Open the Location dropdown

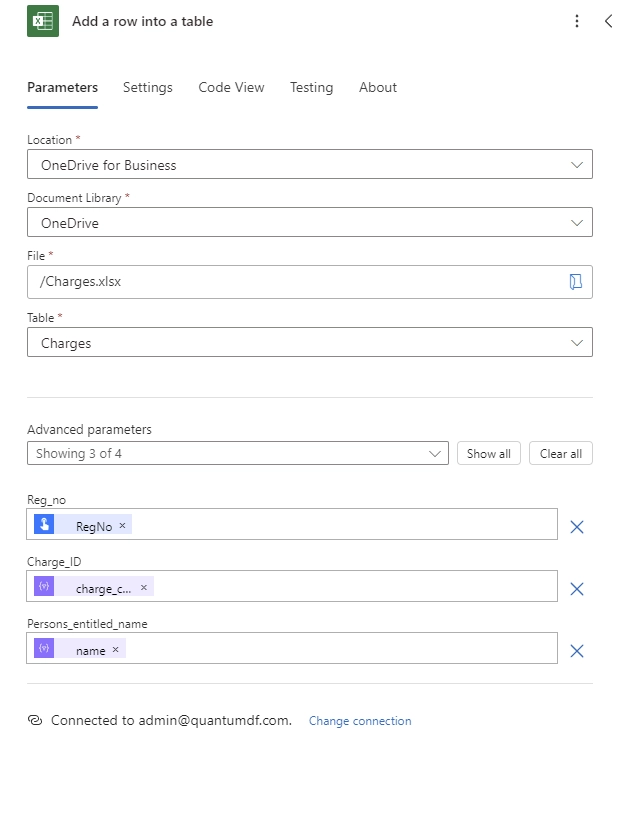coord(577,163)
